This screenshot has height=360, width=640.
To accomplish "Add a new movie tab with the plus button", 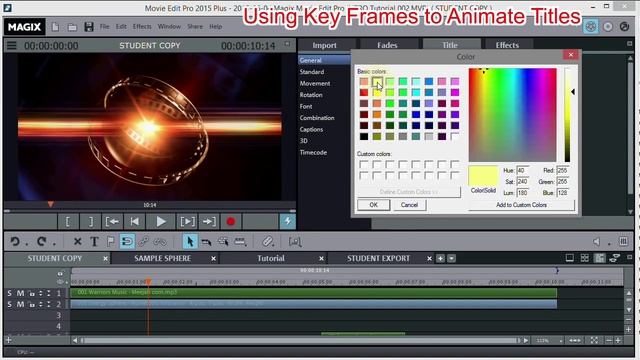I will pos(440,258).
